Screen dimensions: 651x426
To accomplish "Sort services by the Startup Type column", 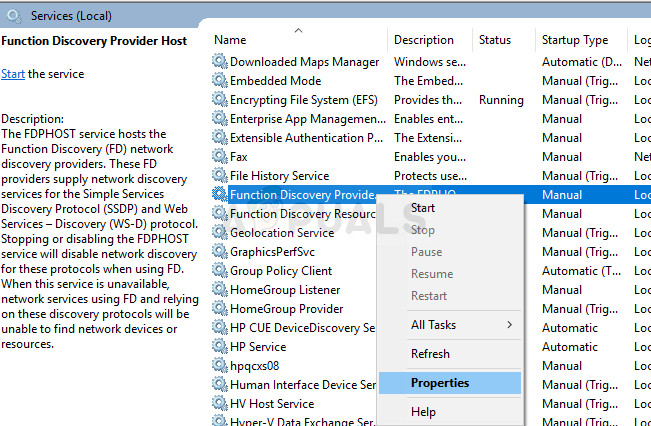I will click(x=574, y=40).
